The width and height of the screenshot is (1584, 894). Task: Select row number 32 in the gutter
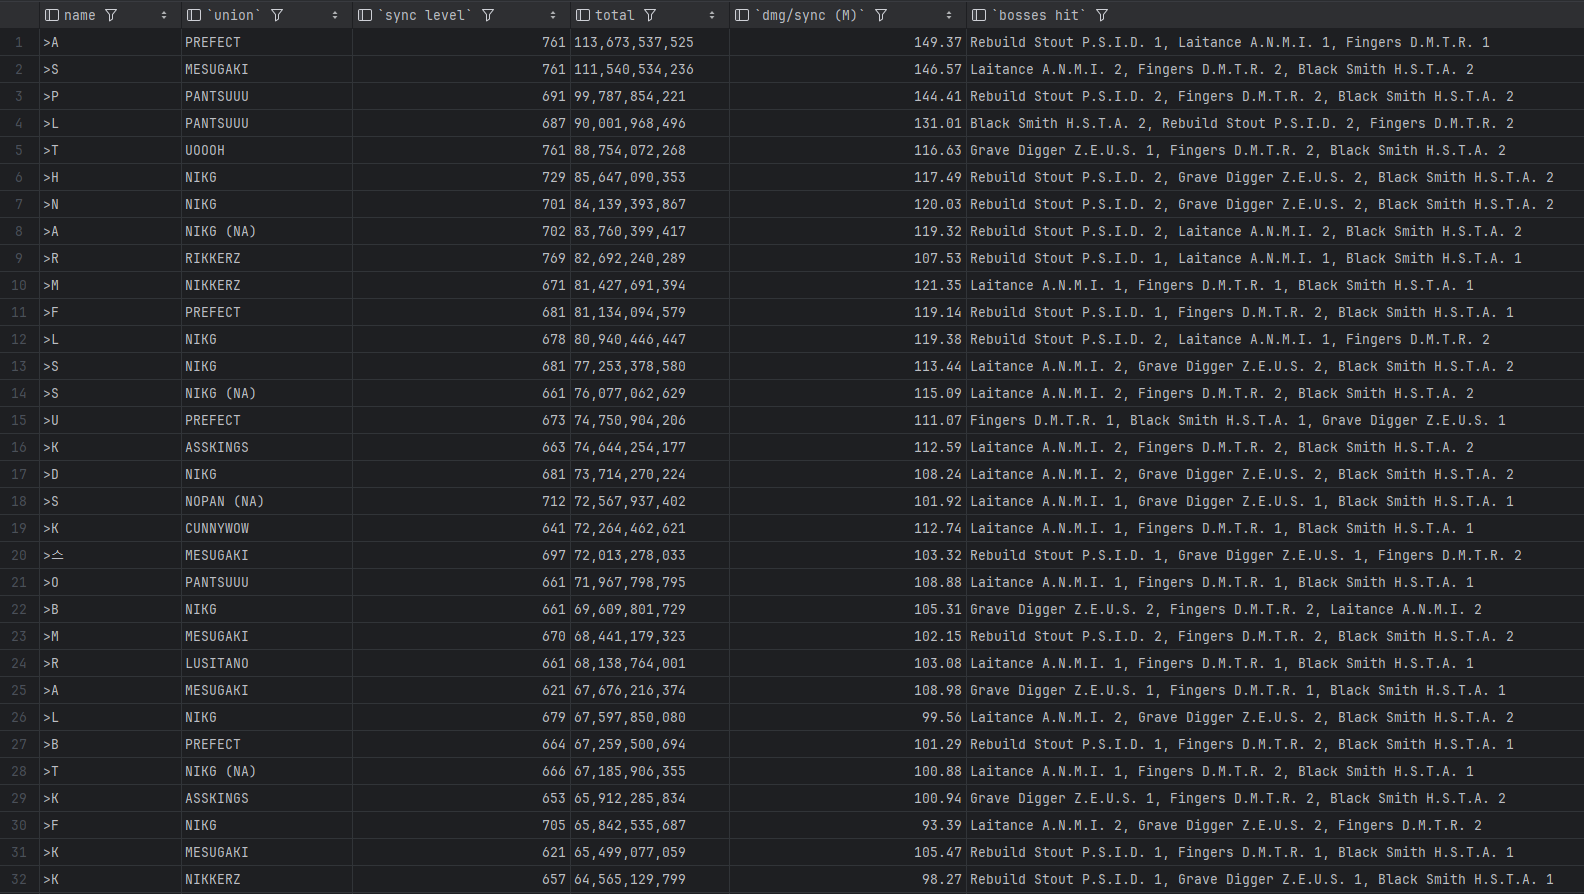click(x=19, y=879)
